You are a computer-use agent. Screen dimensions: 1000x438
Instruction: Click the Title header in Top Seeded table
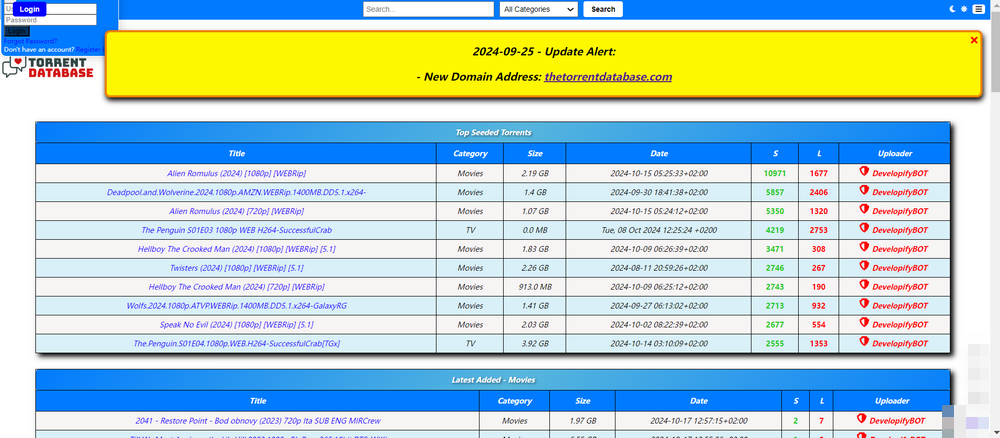[x=237, y=154]
